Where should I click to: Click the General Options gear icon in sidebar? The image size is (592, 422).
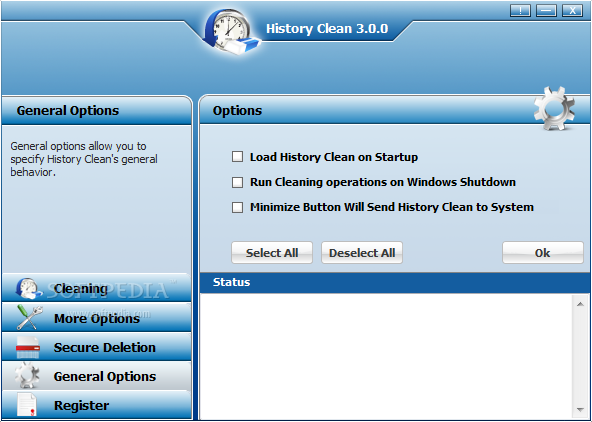click(28, 376)
